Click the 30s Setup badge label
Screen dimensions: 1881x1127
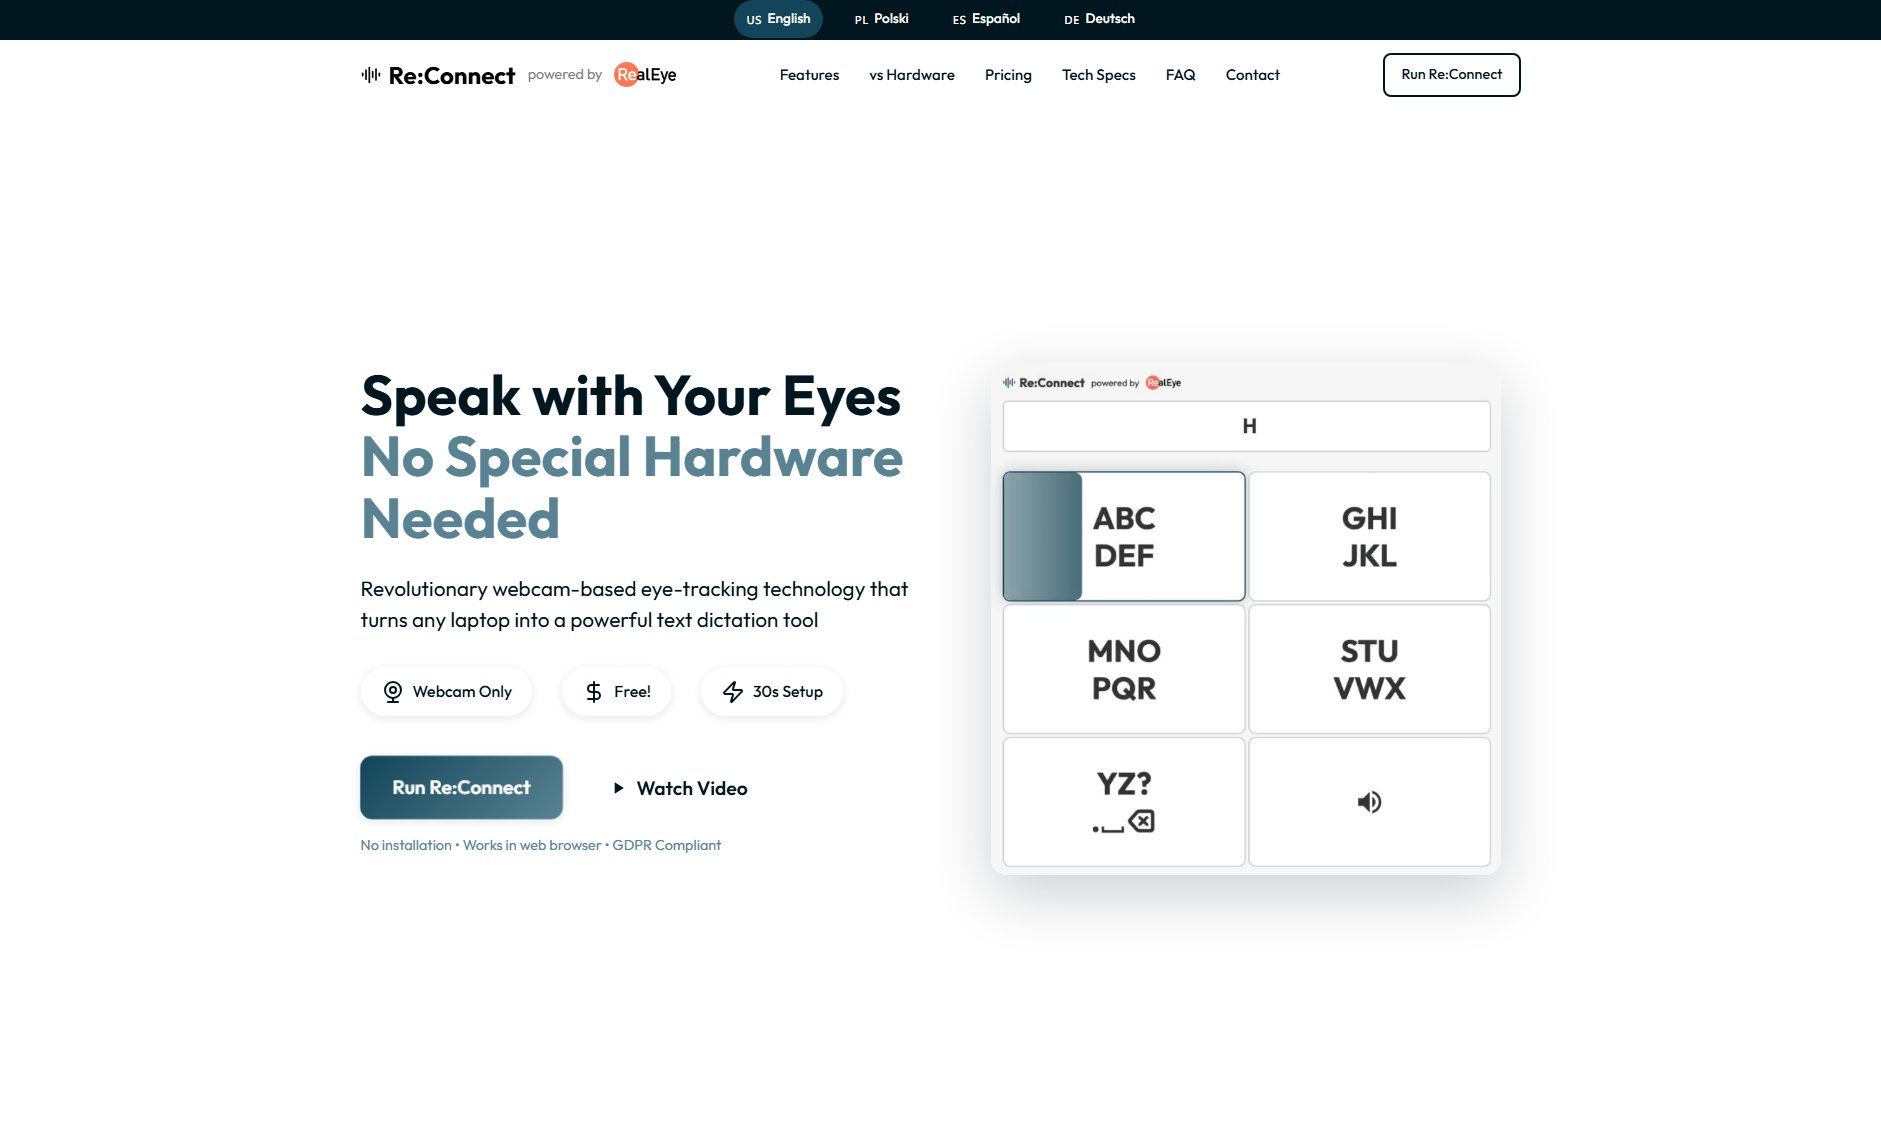[788, 692]
